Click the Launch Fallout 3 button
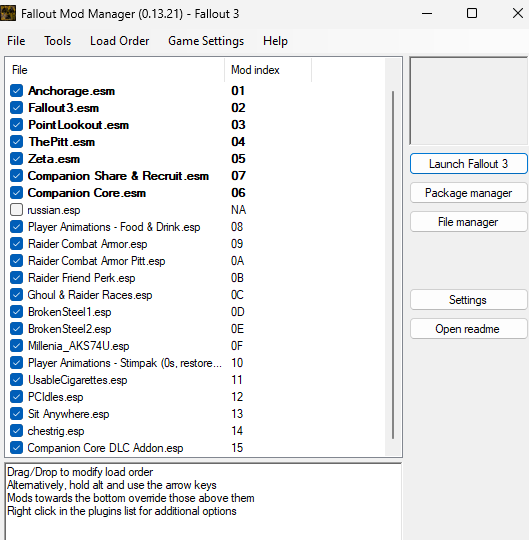Viewport: 529px width, 540px height. click(468, 164)
